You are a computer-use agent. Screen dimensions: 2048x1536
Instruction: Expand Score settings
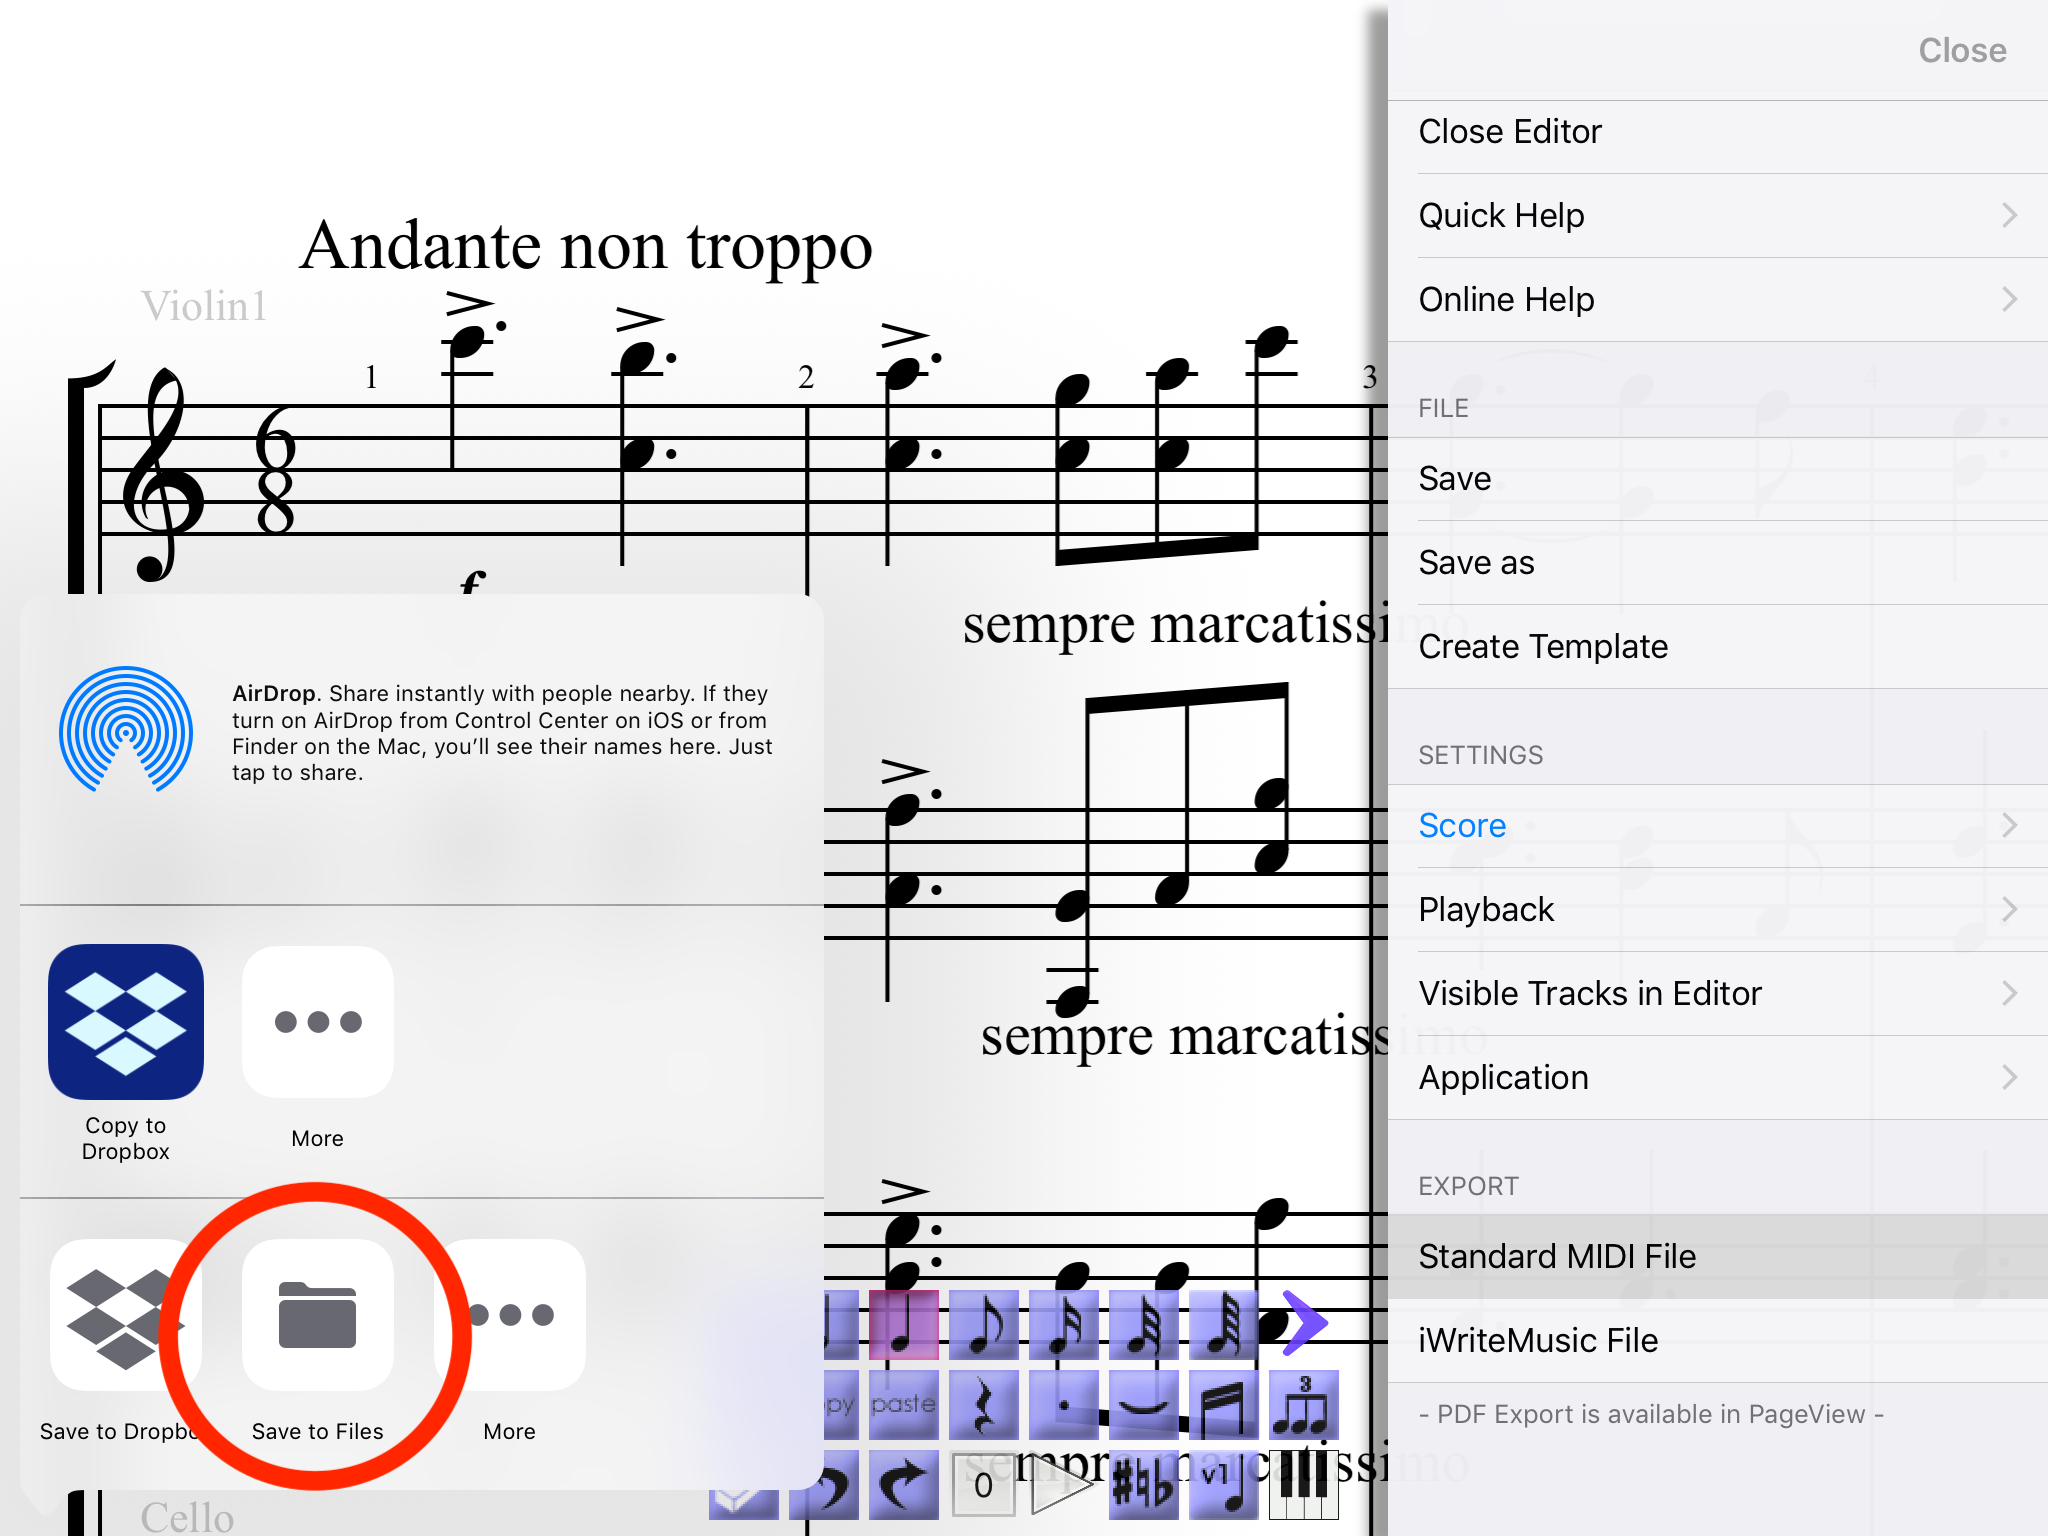click(x=1718, y=826)
